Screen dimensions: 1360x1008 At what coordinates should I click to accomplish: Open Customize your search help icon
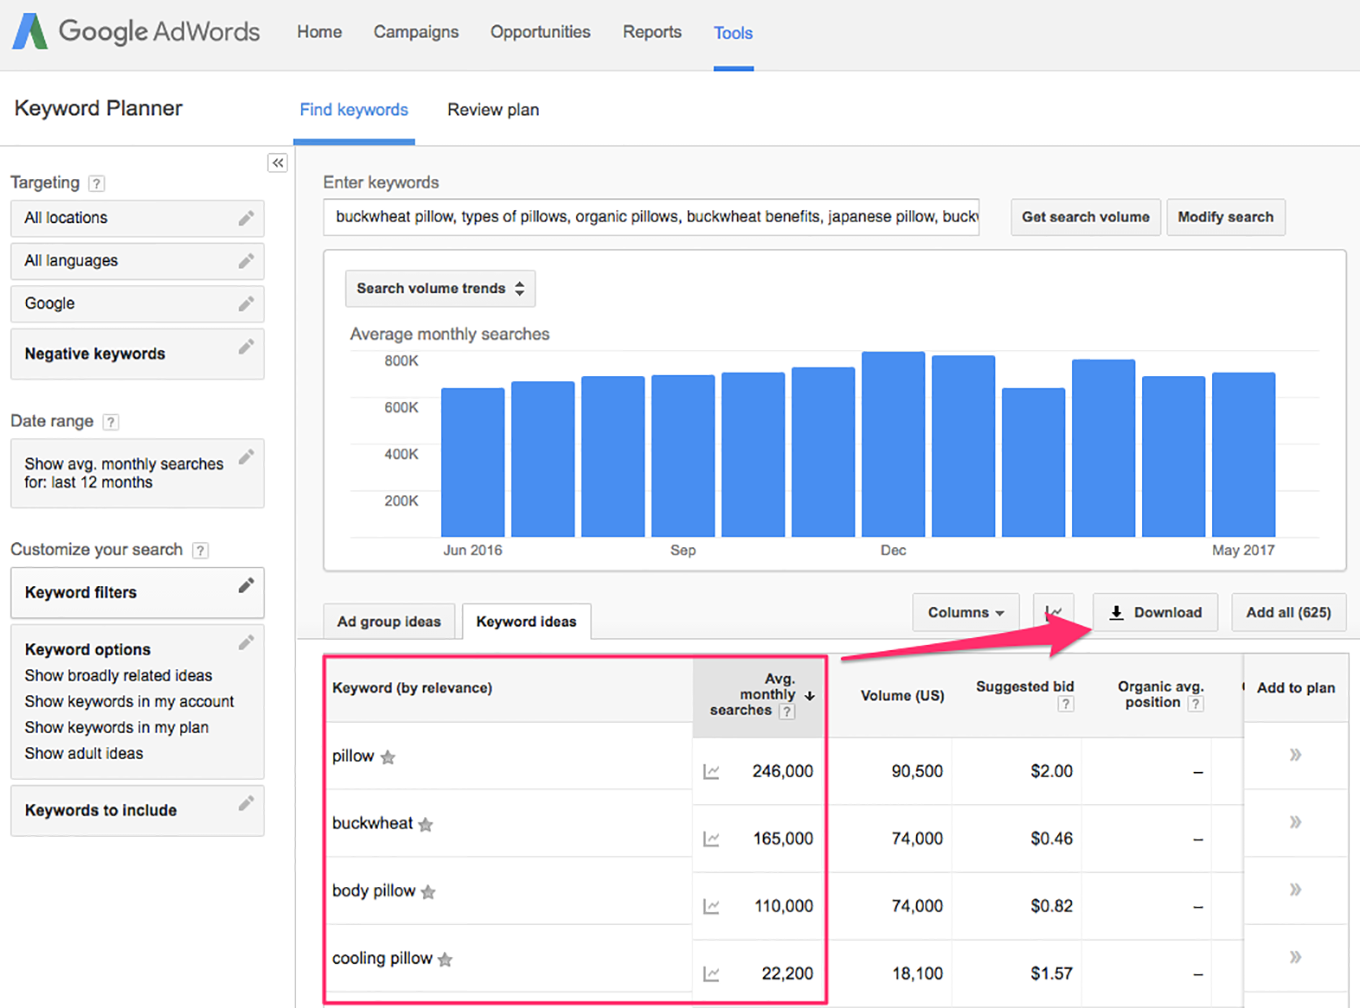(200, 550)
